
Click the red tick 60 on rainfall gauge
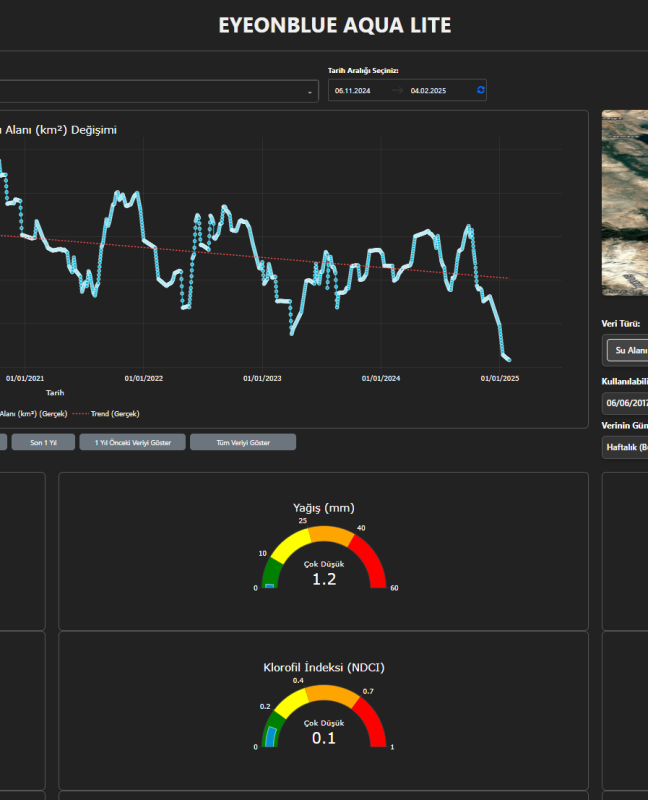click(x=394, y=588)
